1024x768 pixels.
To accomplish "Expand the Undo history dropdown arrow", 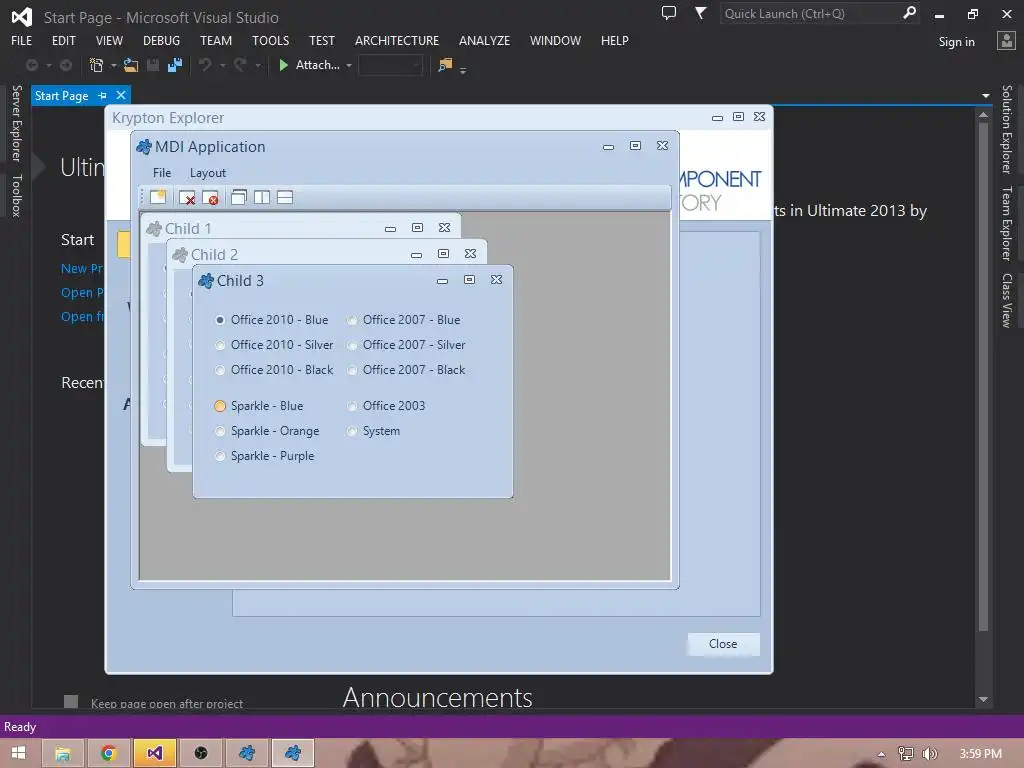I will pos(222,65).
